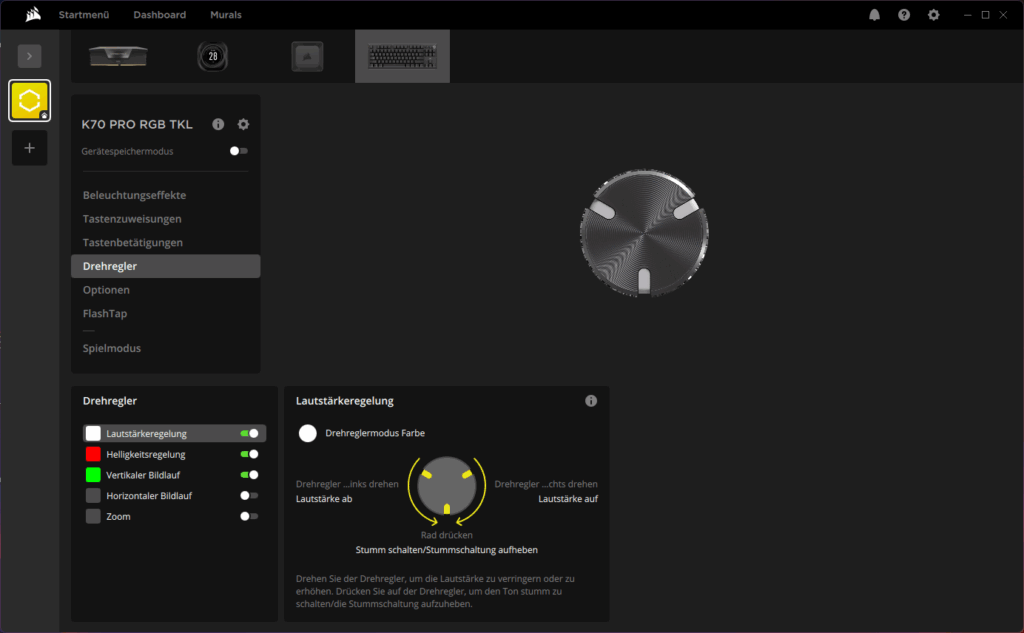The height and width of the screenshot is (633, 1024).
Task: Open iCUE settings gear in title bar
Action: tap(933, 15)
